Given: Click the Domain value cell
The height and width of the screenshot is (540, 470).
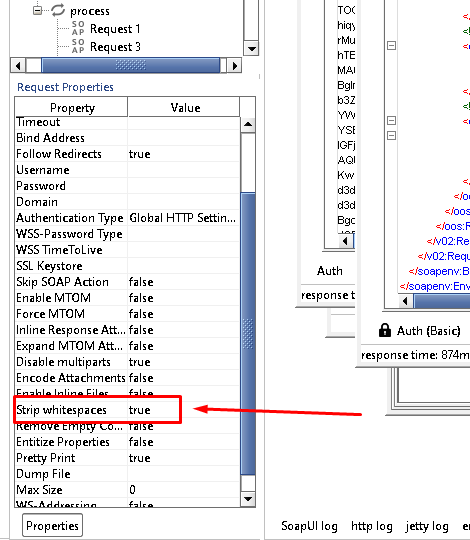Looking at the screenshot, I should tap(183, 202).
